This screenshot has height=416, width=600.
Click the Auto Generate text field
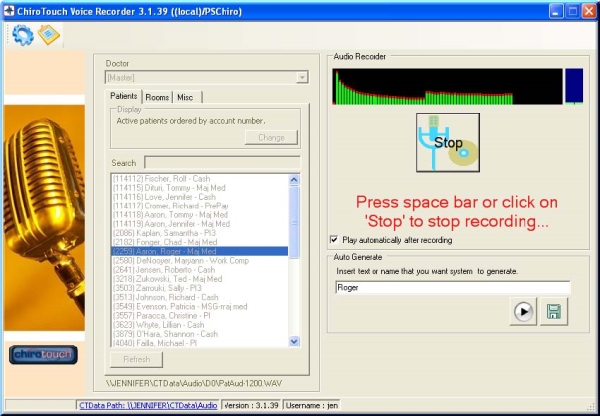click(452, 289)
